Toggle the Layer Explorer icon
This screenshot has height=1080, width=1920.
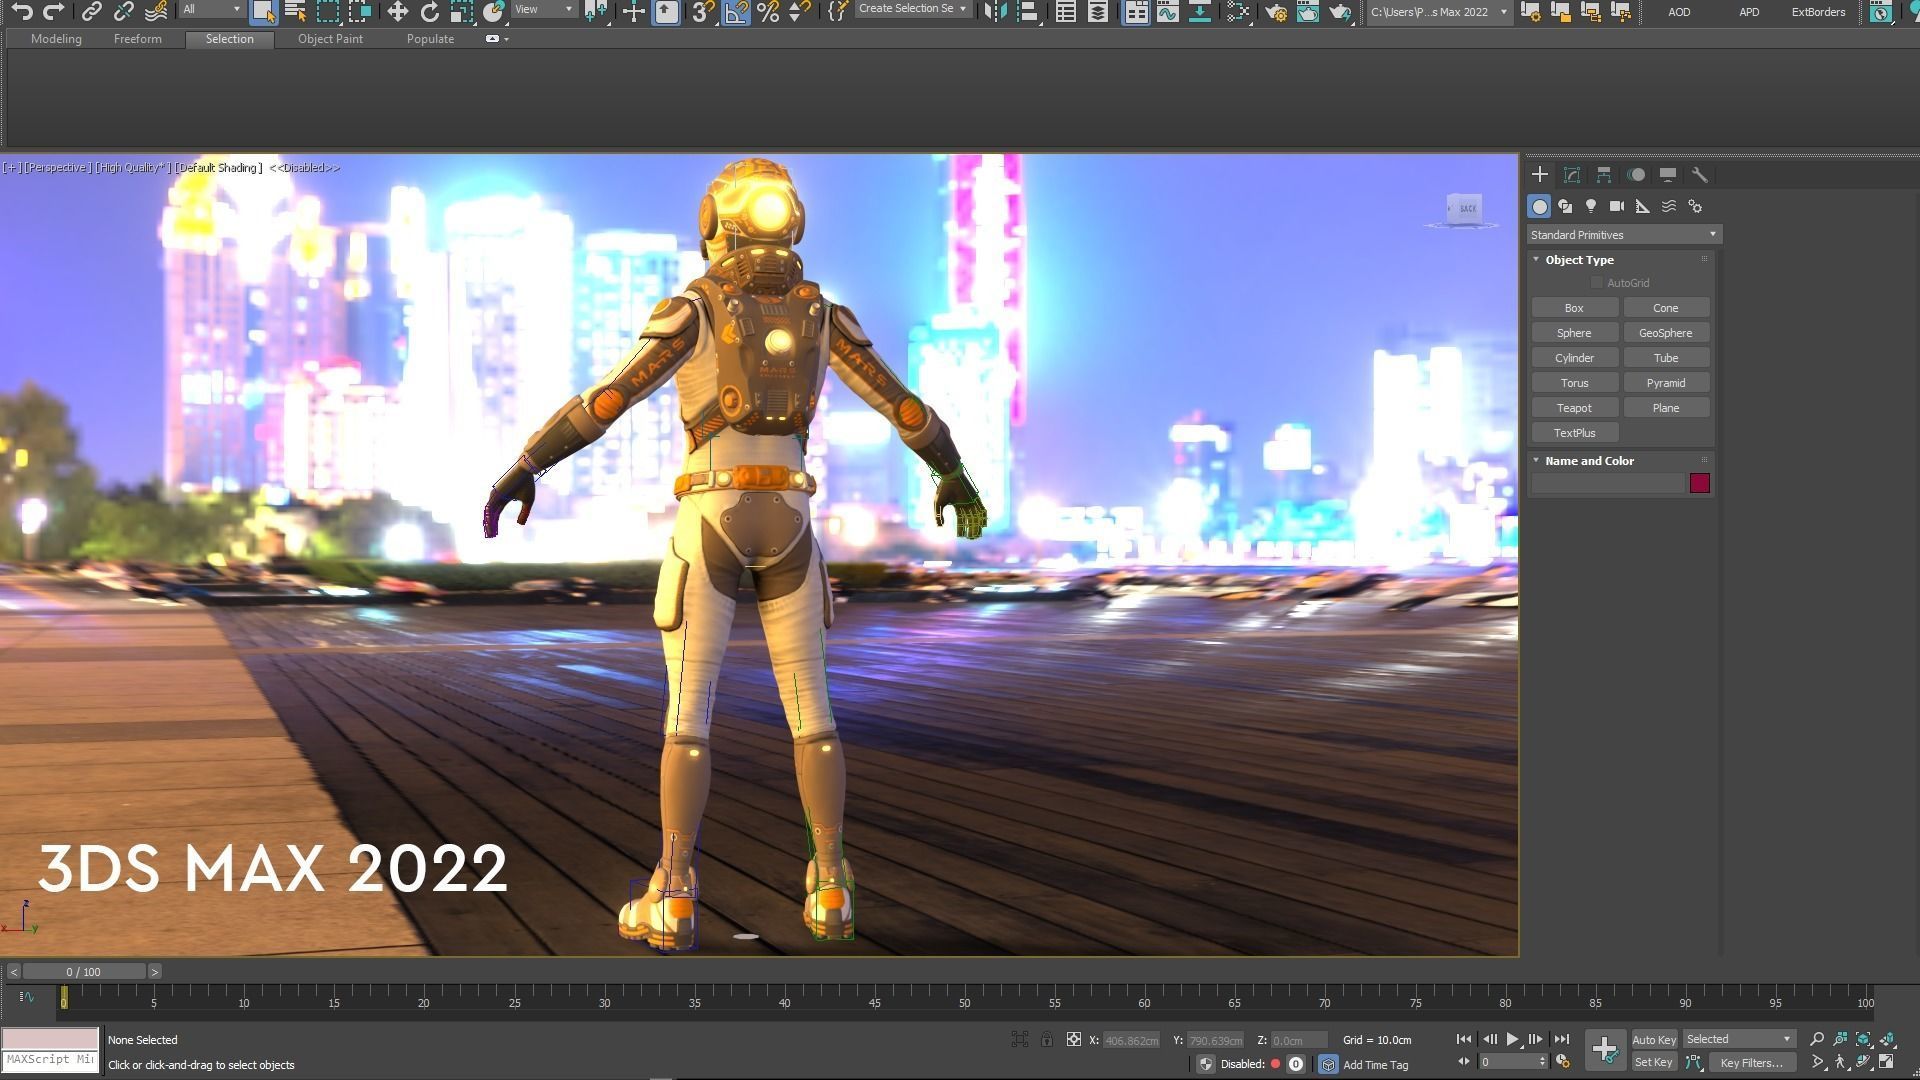(x=1098, y=12)
